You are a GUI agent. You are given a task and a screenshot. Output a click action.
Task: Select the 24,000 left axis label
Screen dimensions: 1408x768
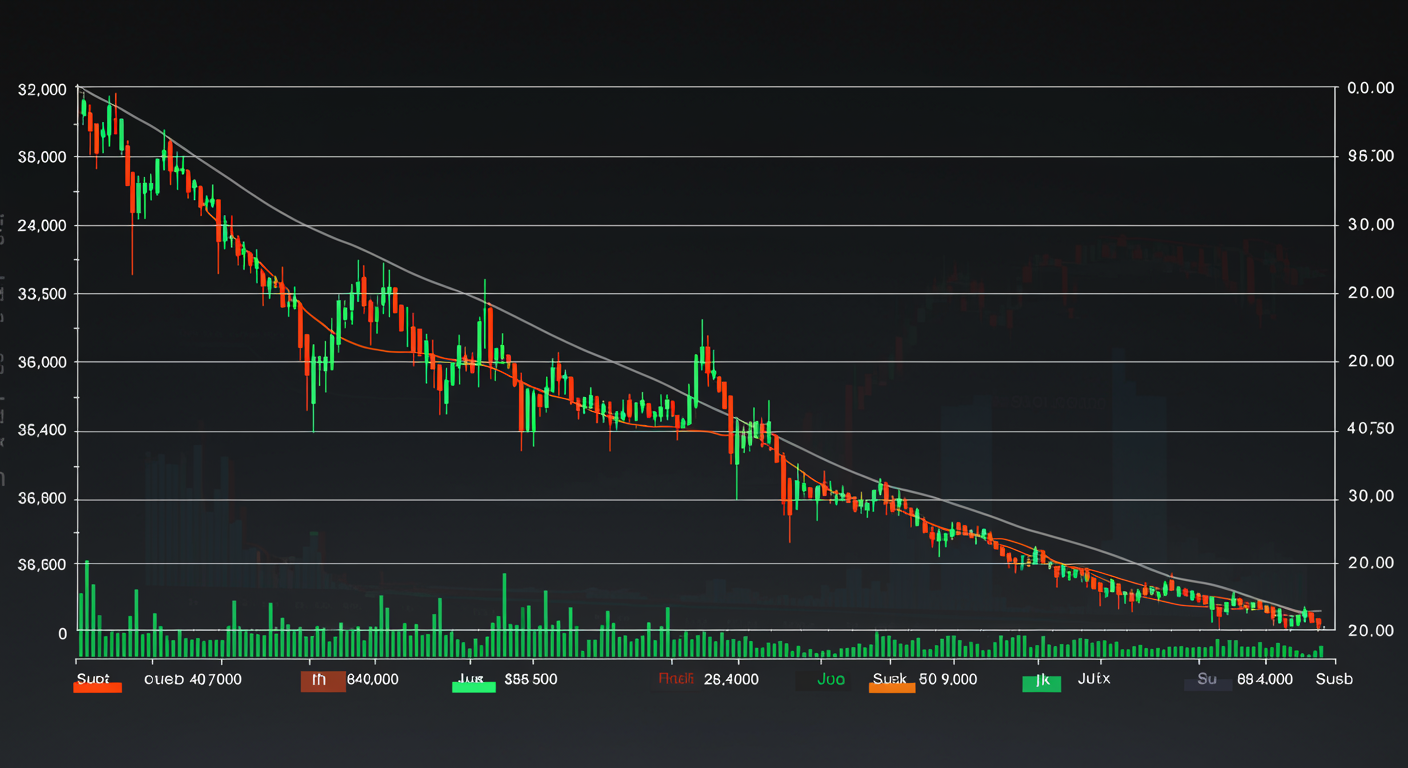pos(42,225)
